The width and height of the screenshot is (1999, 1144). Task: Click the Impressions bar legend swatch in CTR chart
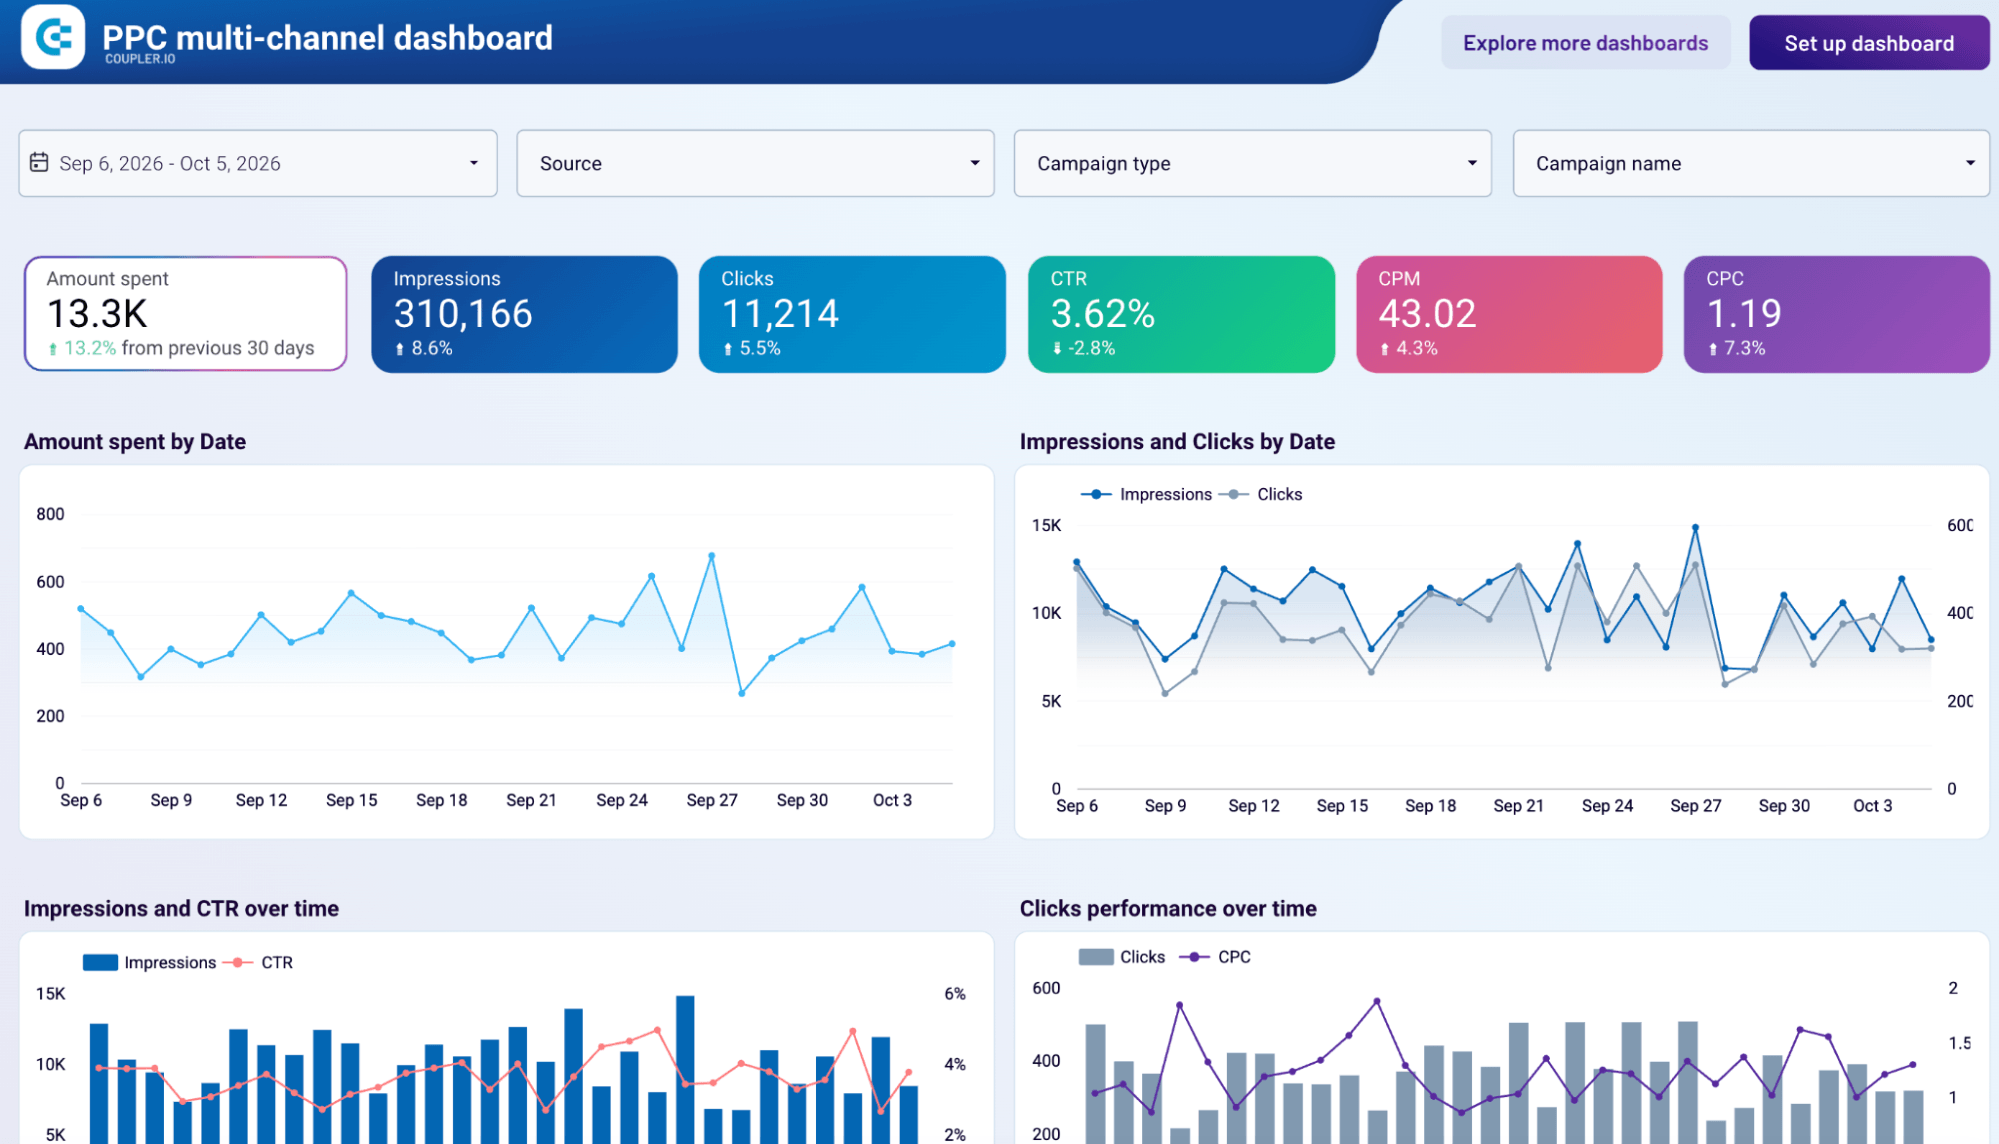(100, 962)
